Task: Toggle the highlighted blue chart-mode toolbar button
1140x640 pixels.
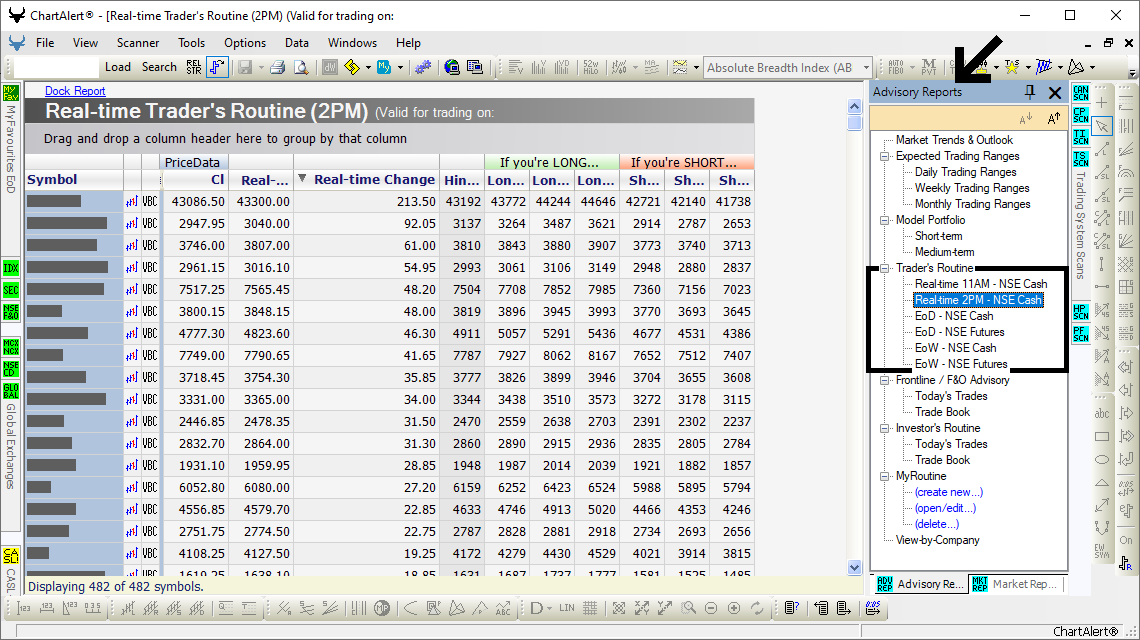Action: (x=217, y=68)
